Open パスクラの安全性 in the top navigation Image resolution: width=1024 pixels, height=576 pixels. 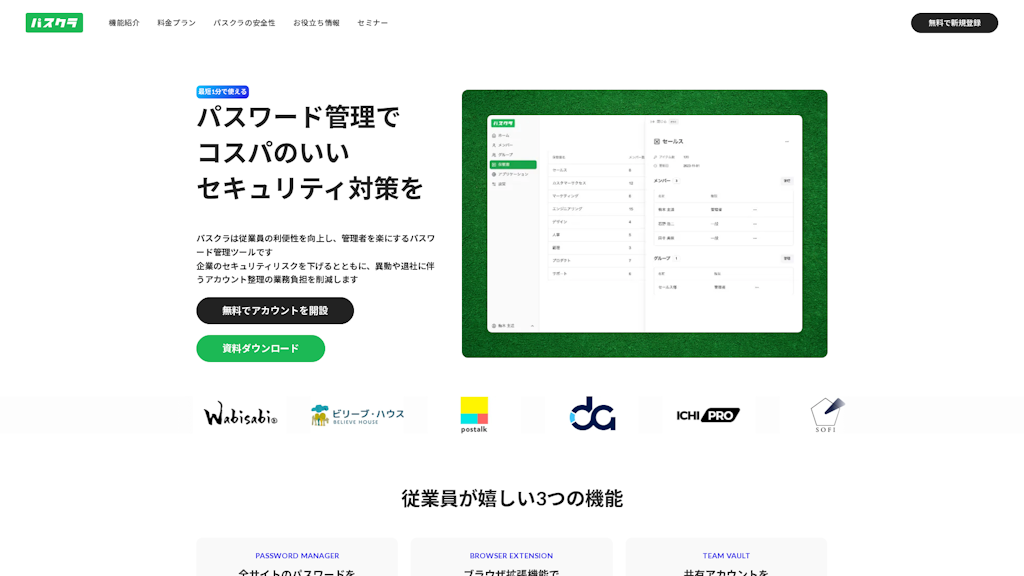pos(244,23)
